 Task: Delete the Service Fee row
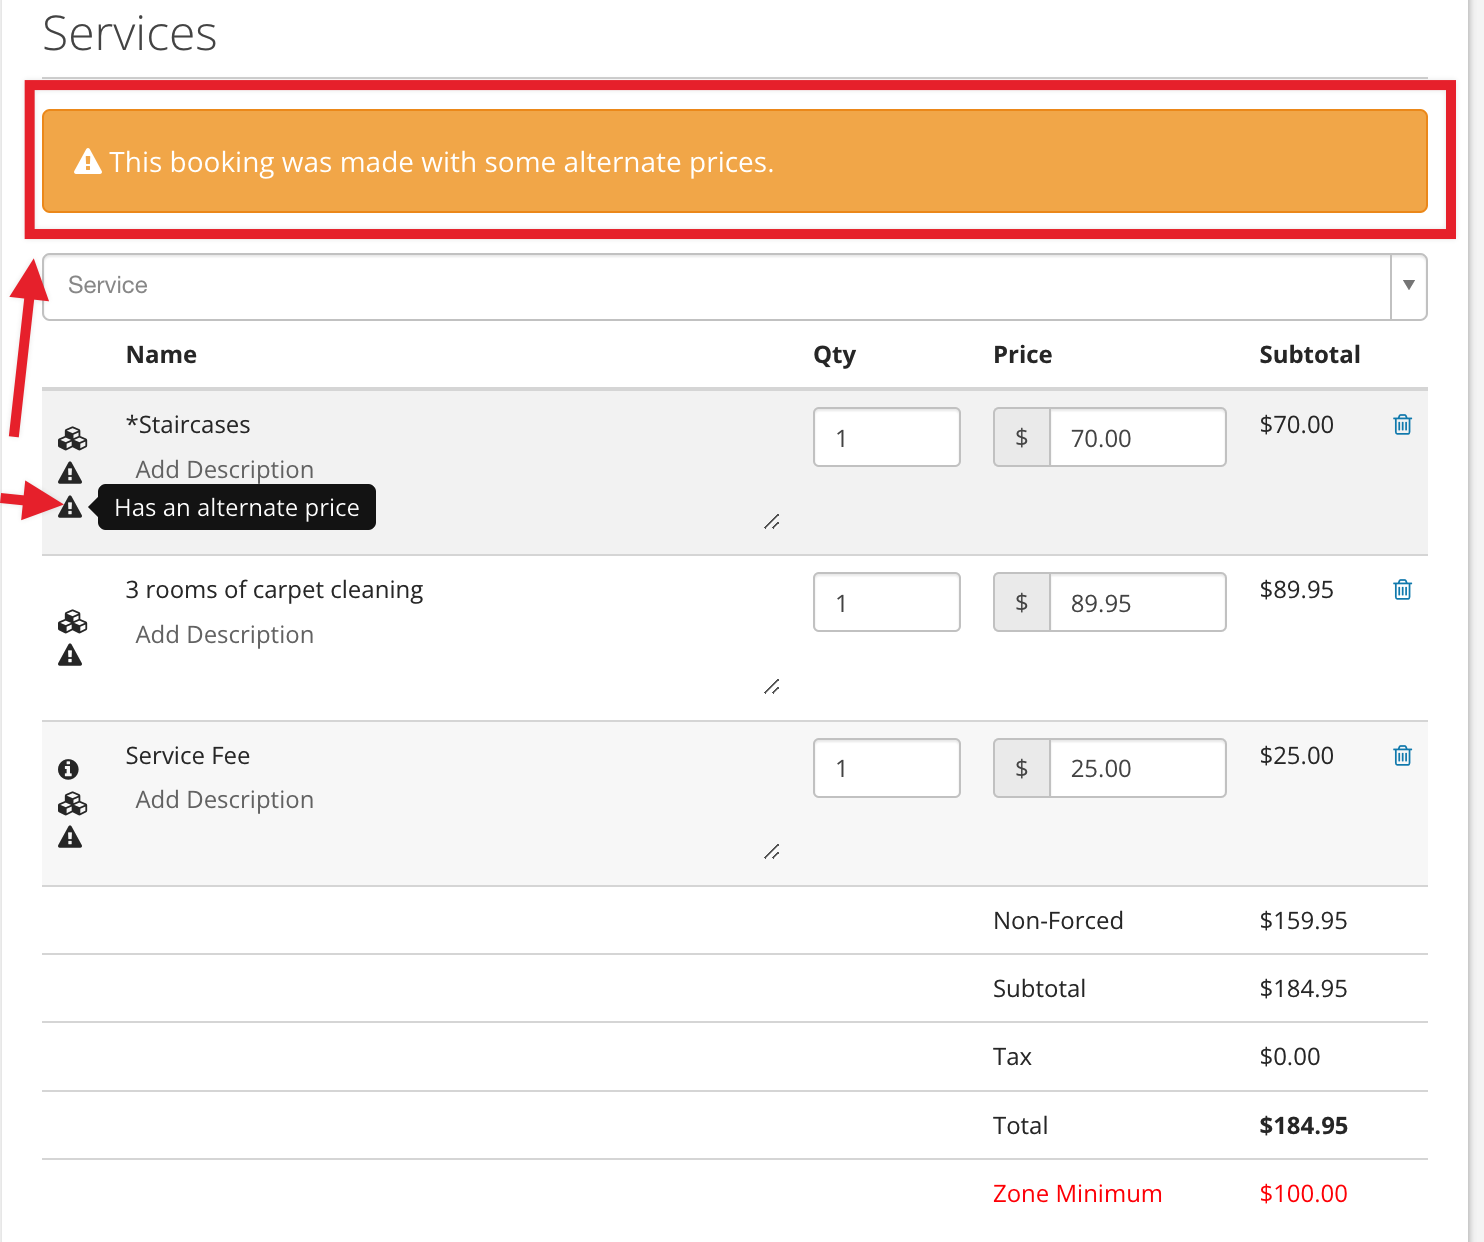click(x=1402, y=756)
